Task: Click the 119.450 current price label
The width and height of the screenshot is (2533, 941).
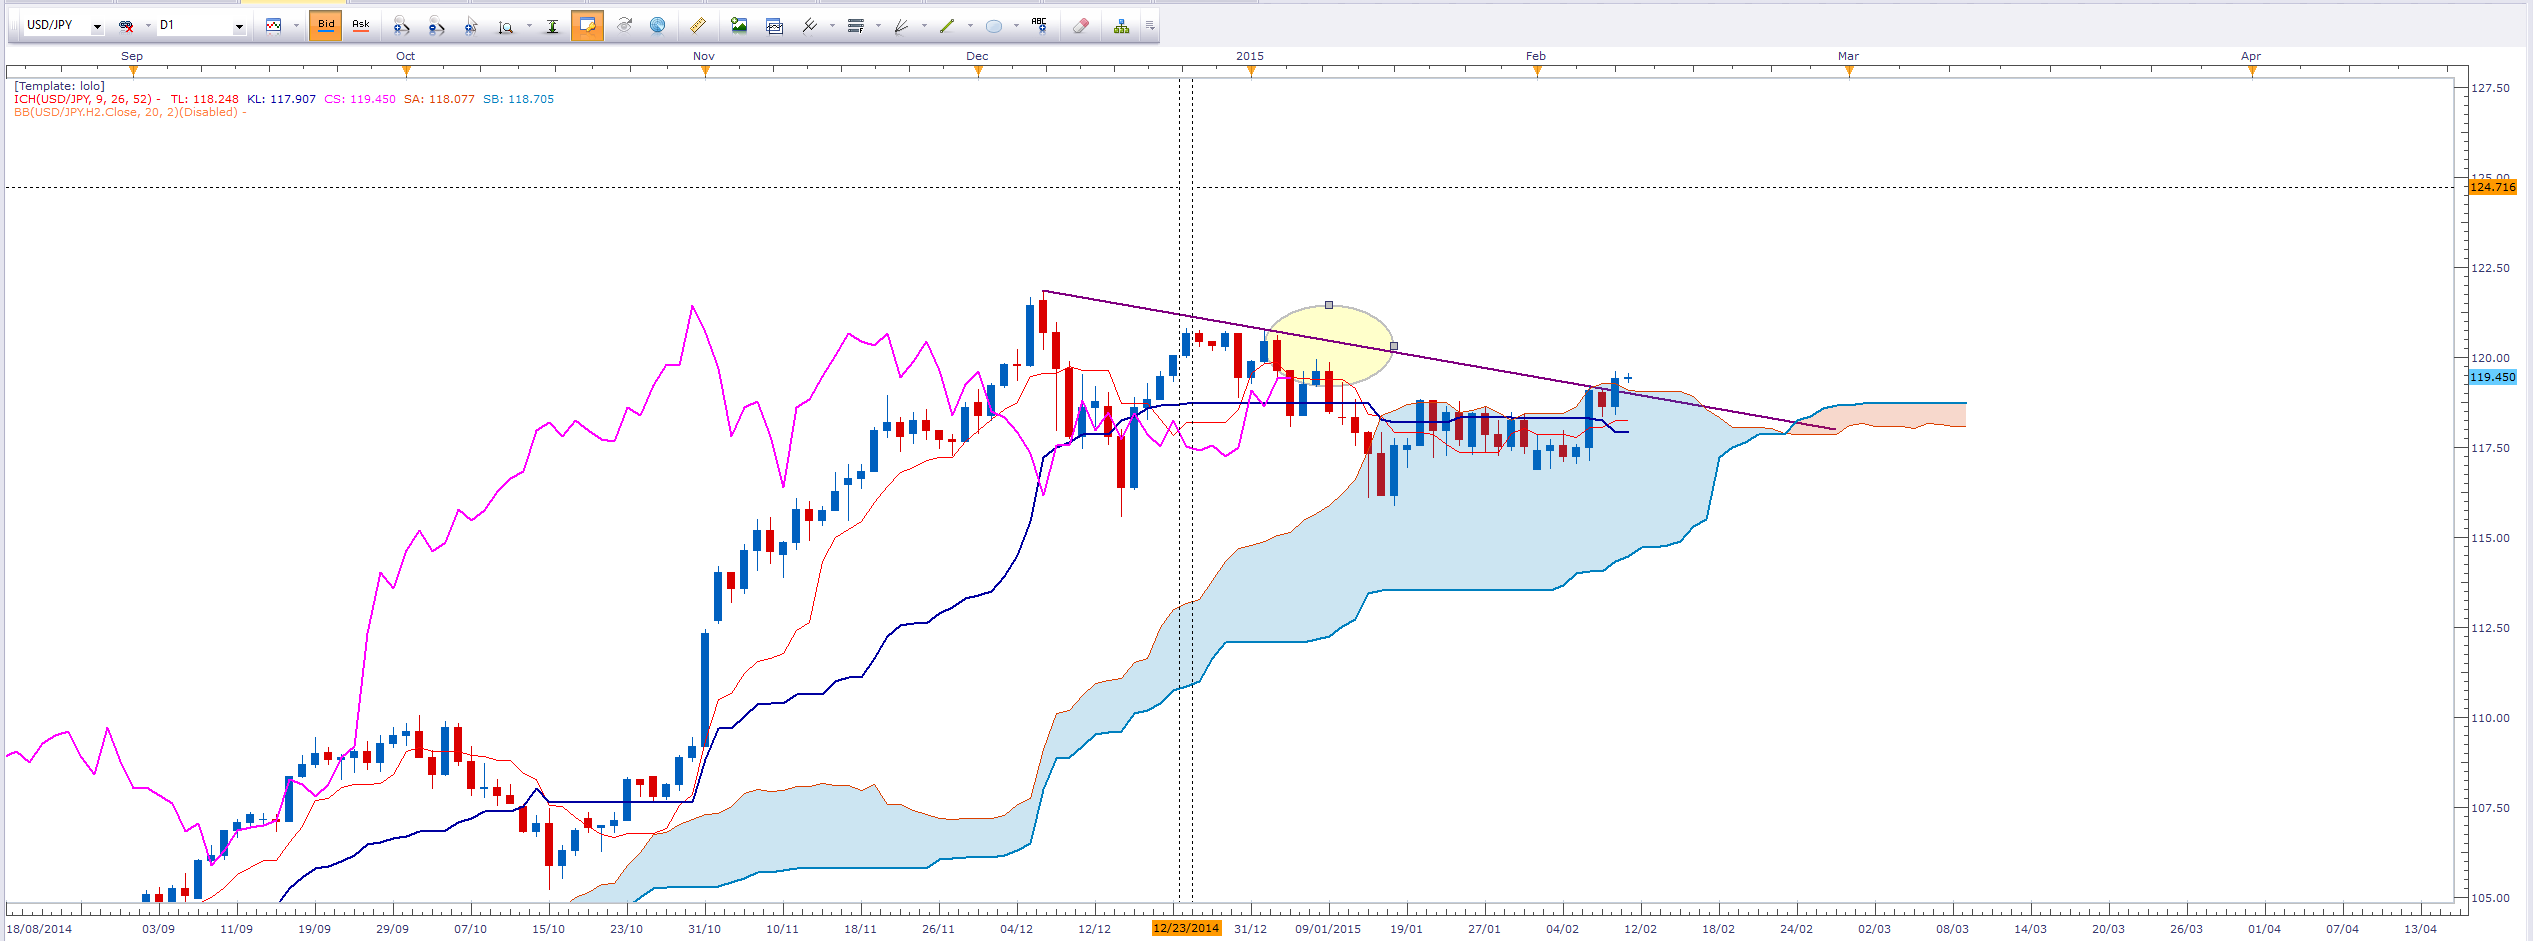Action: pyautogui.click(x=2492, y=377)
